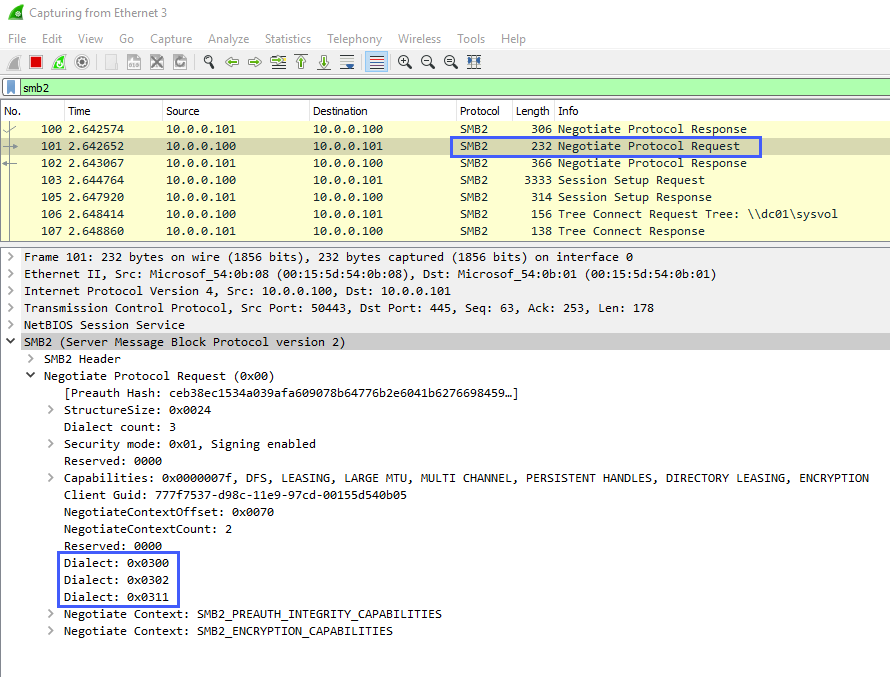The image size is (890, 677).
Task: Open Find Packet magnifier tool
Action: pyautogui.click(x=209, y=62)
